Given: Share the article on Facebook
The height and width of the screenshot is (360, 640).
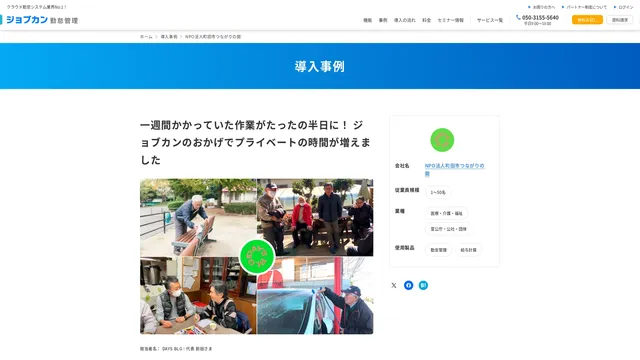Looking at the screenshot, I should (x=408, y=285).
